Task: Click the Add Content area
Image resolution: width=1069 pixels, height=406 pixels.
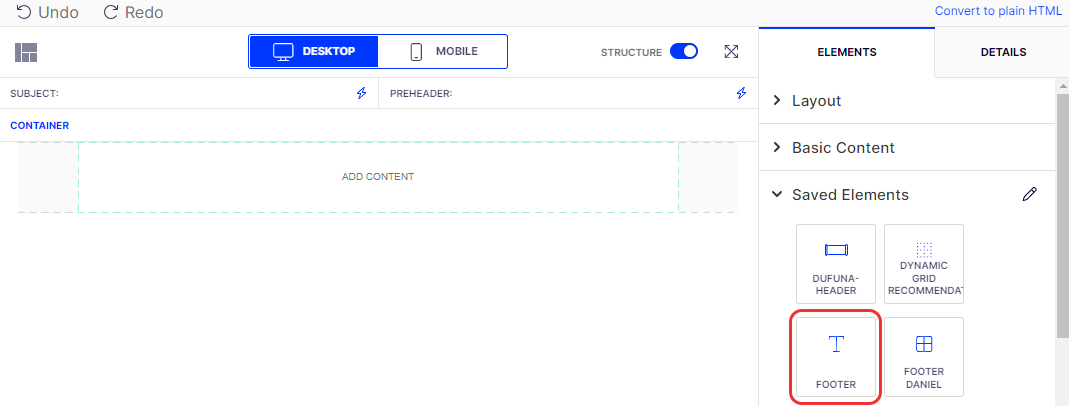Action: click(x=378, y=177)
